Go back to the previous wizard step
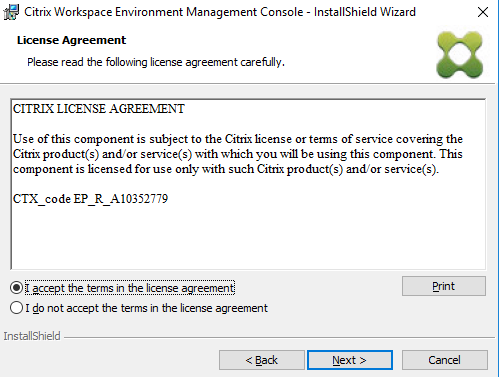 point(262,360)
